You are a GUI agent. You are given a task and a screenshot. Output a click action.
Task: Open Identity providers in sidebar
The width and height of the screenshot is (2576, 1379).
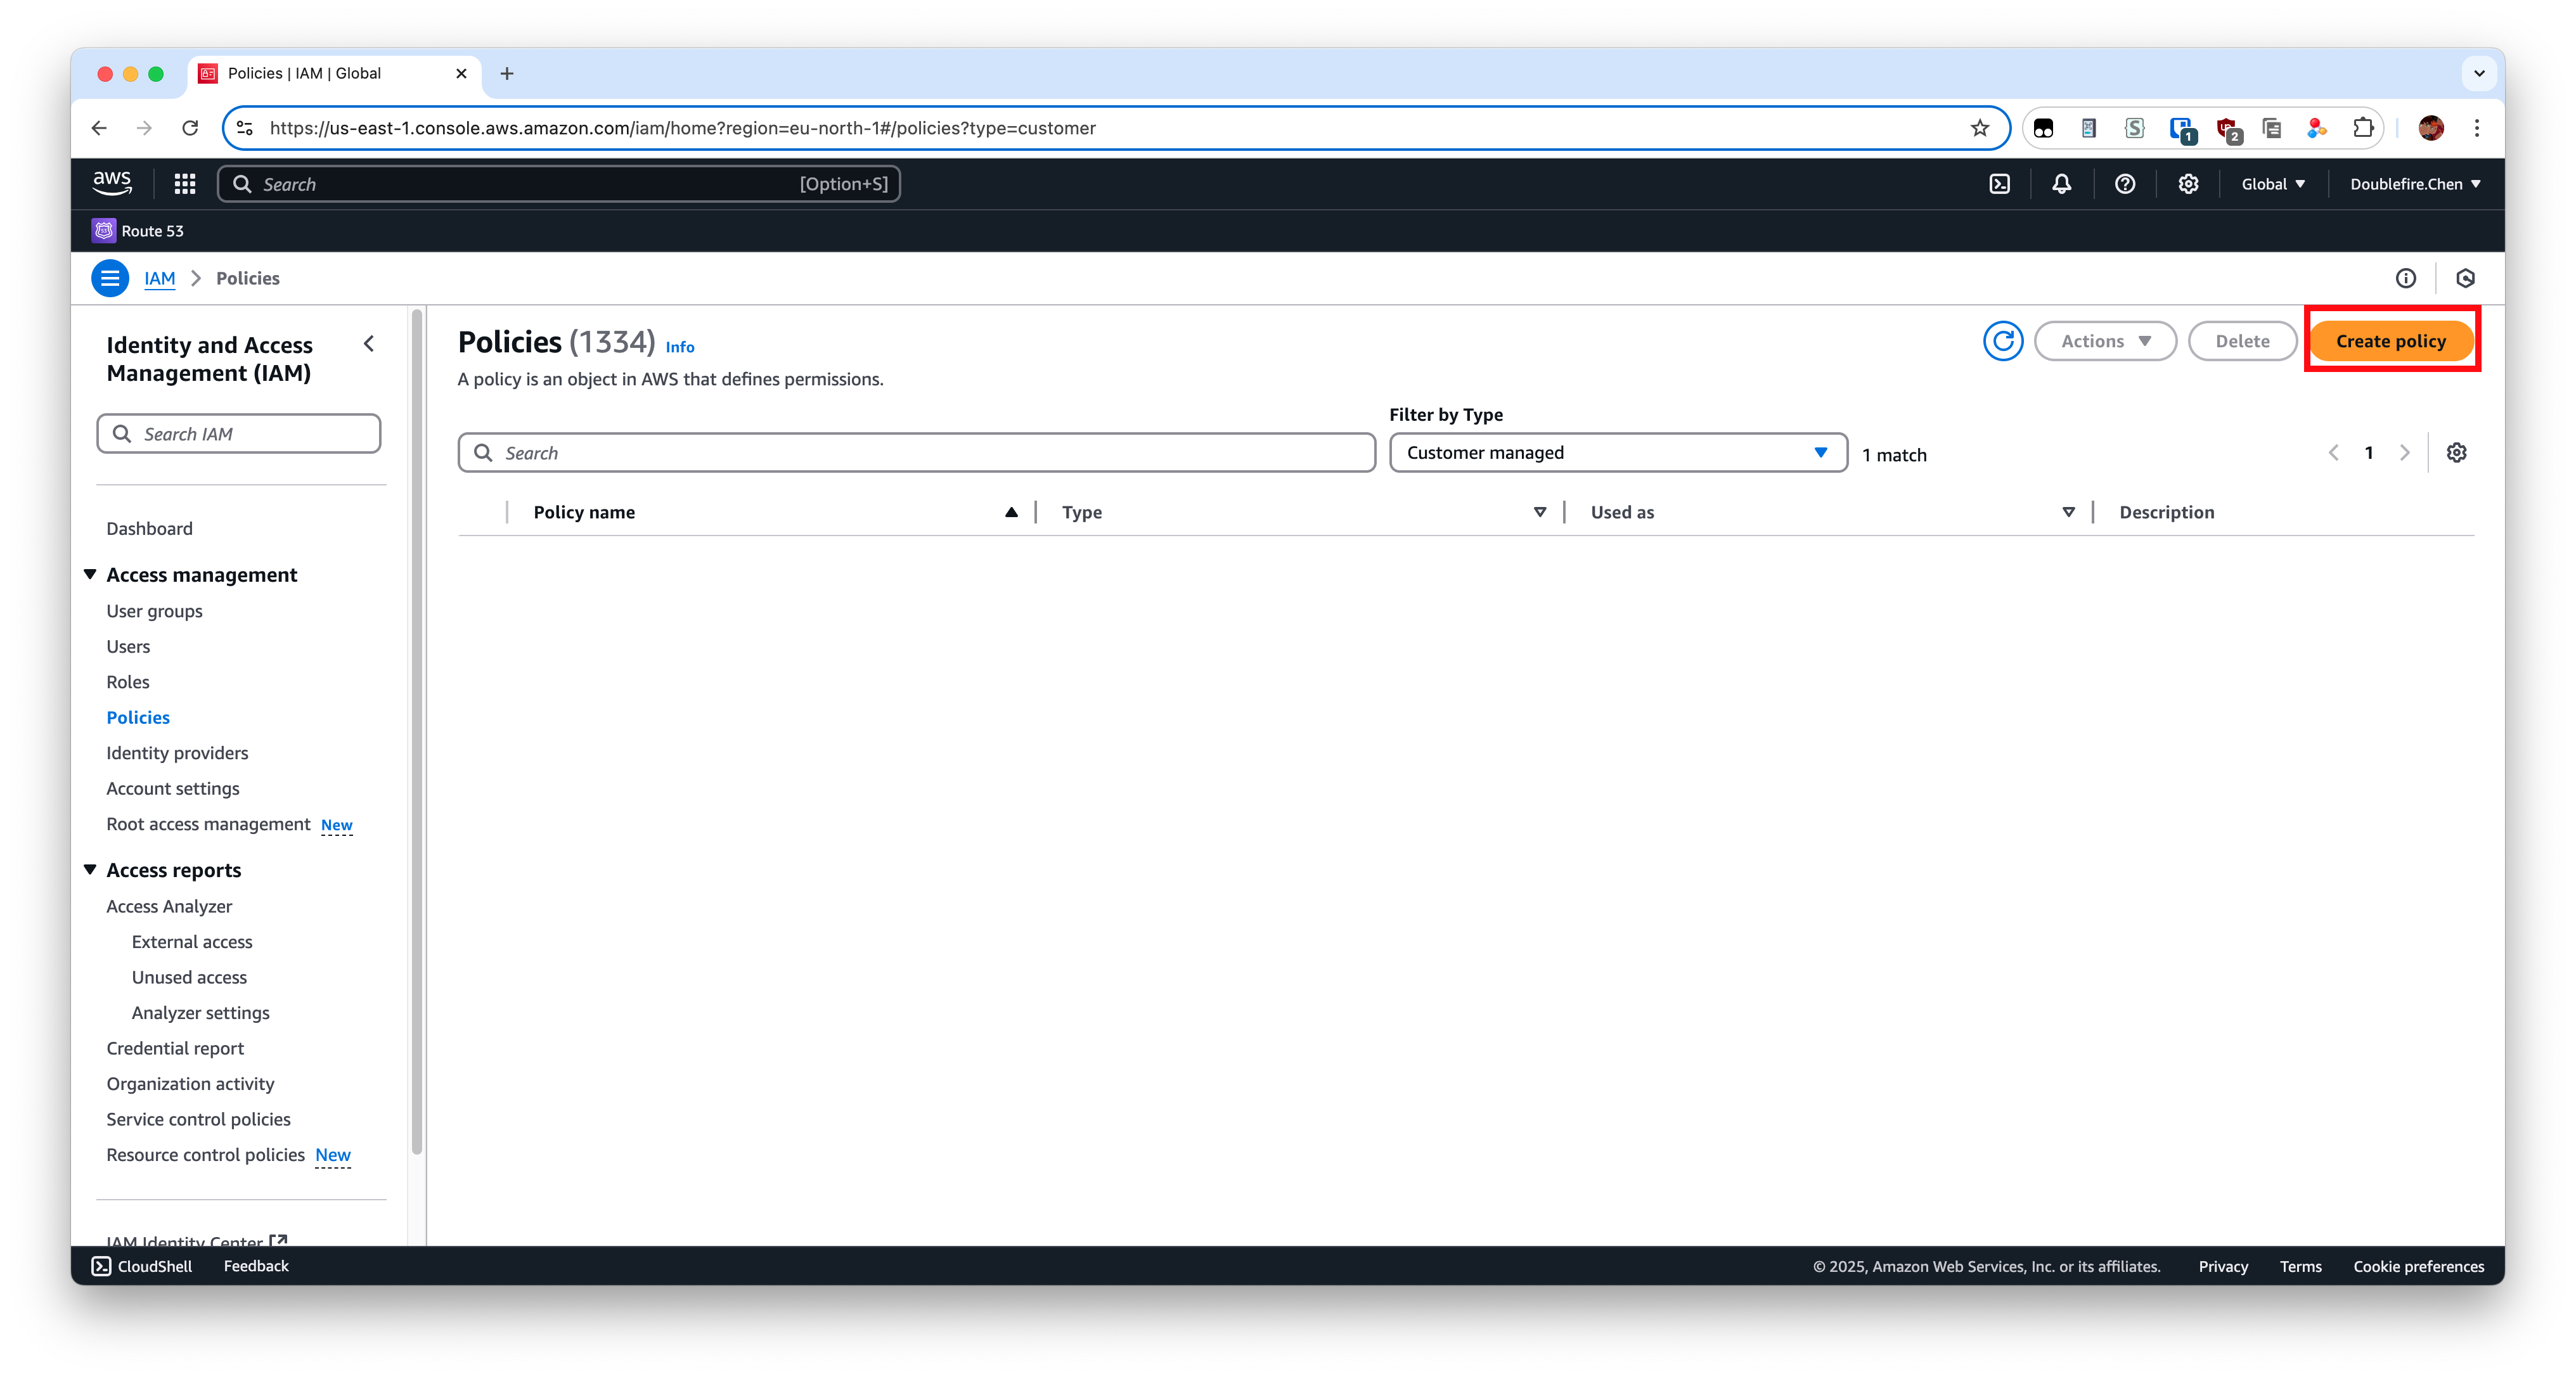click(x=177, y=753)
